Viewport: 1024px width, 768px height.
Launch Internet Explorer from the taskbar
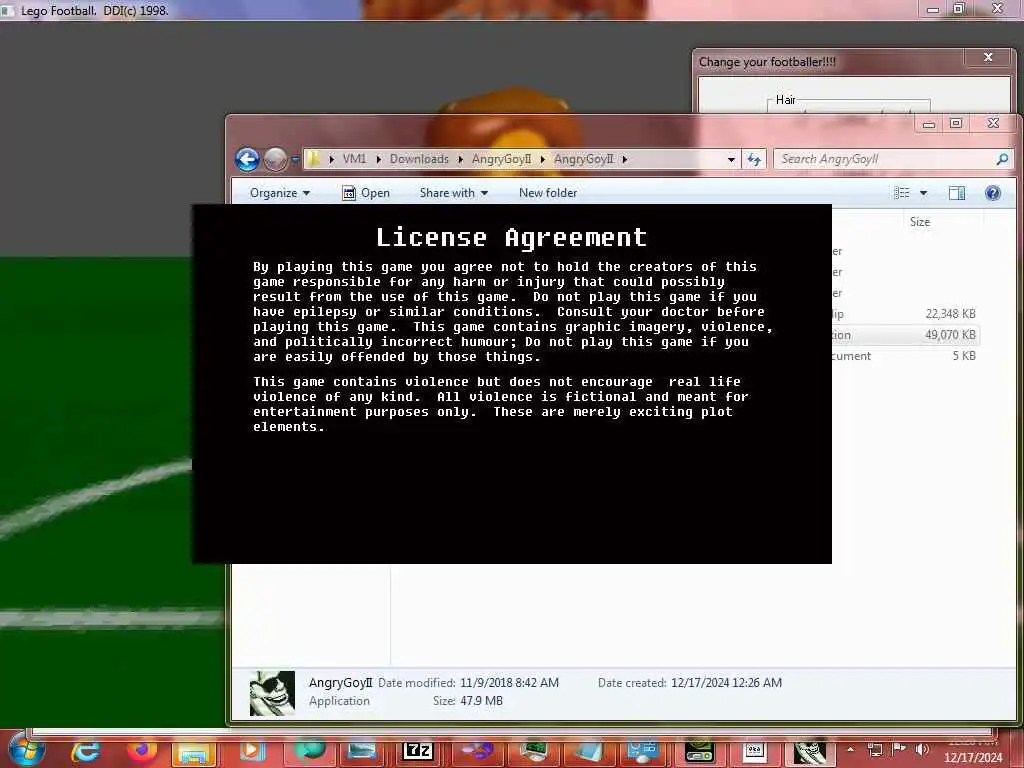(x=85, y=751)
